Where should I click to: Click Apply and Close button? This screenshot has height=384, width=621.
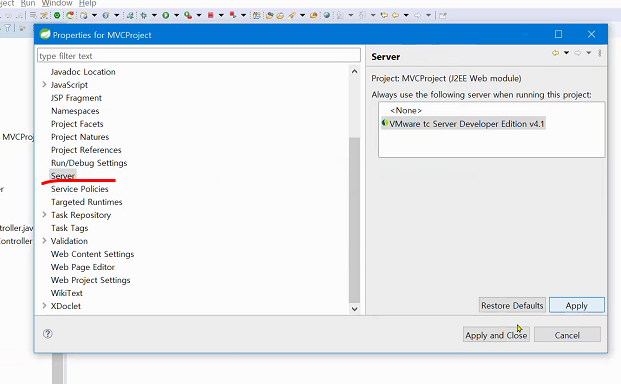click(x=496, y=335)
